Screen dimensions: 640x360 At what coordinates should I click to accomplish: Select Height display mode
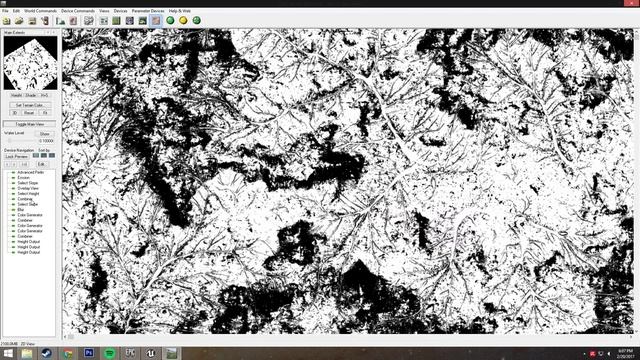(x=16, y=96)
